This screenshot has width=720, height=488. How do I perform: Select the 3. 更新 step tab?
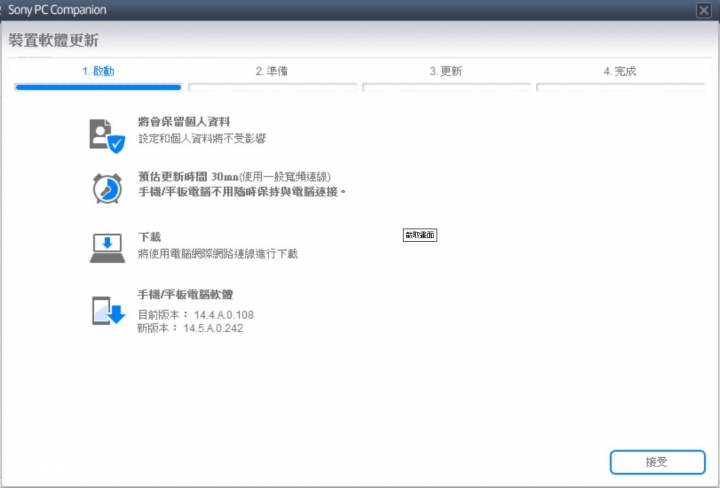[446, 71]
